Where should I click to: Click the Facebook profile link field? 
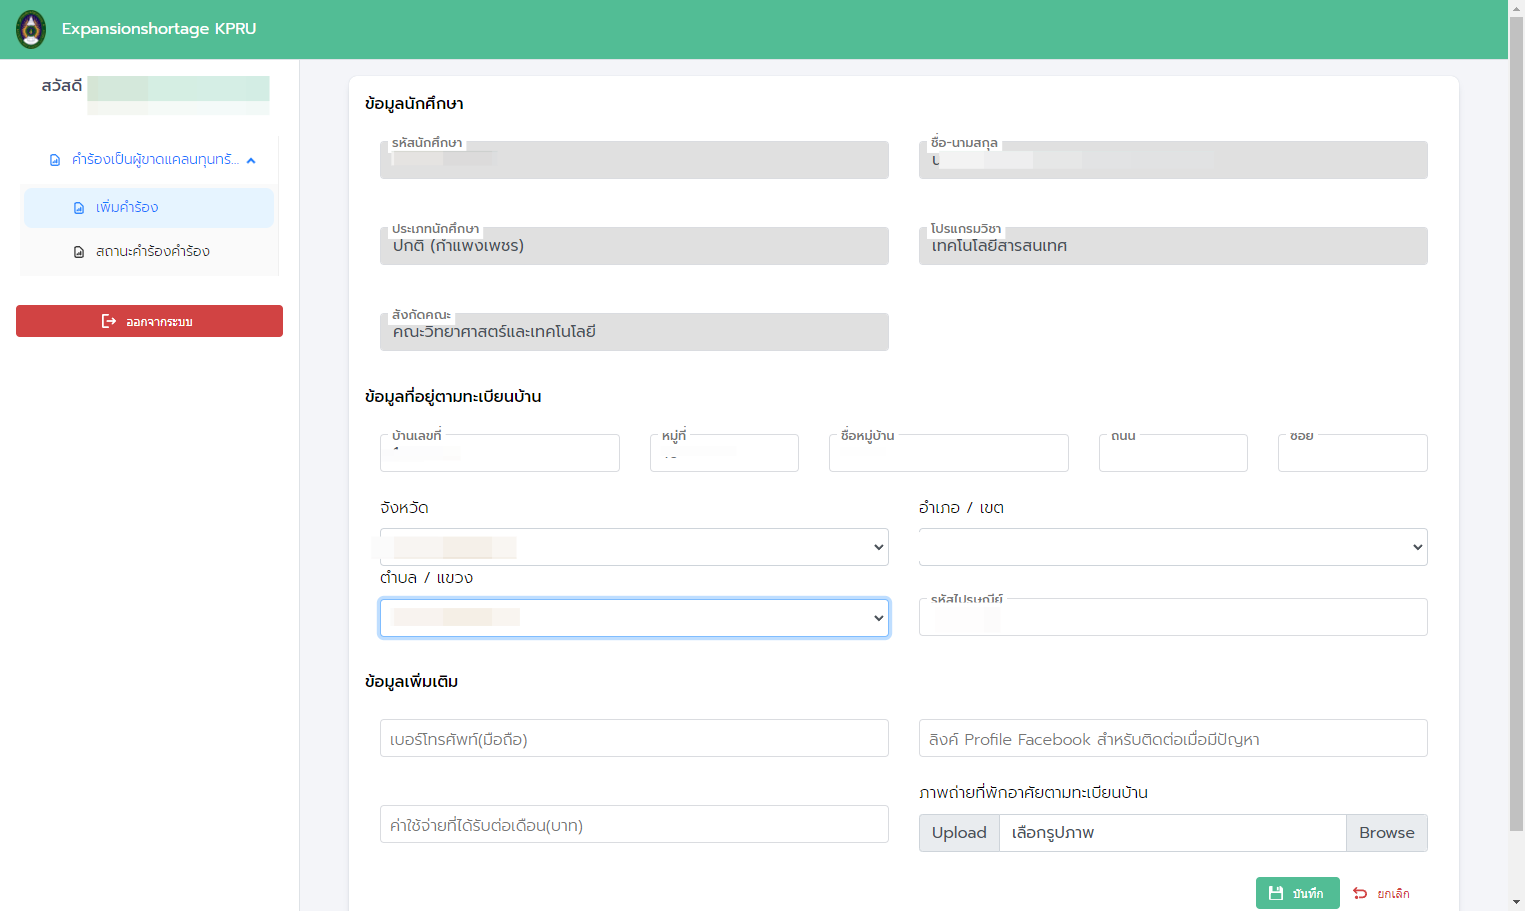(1173, 738)
